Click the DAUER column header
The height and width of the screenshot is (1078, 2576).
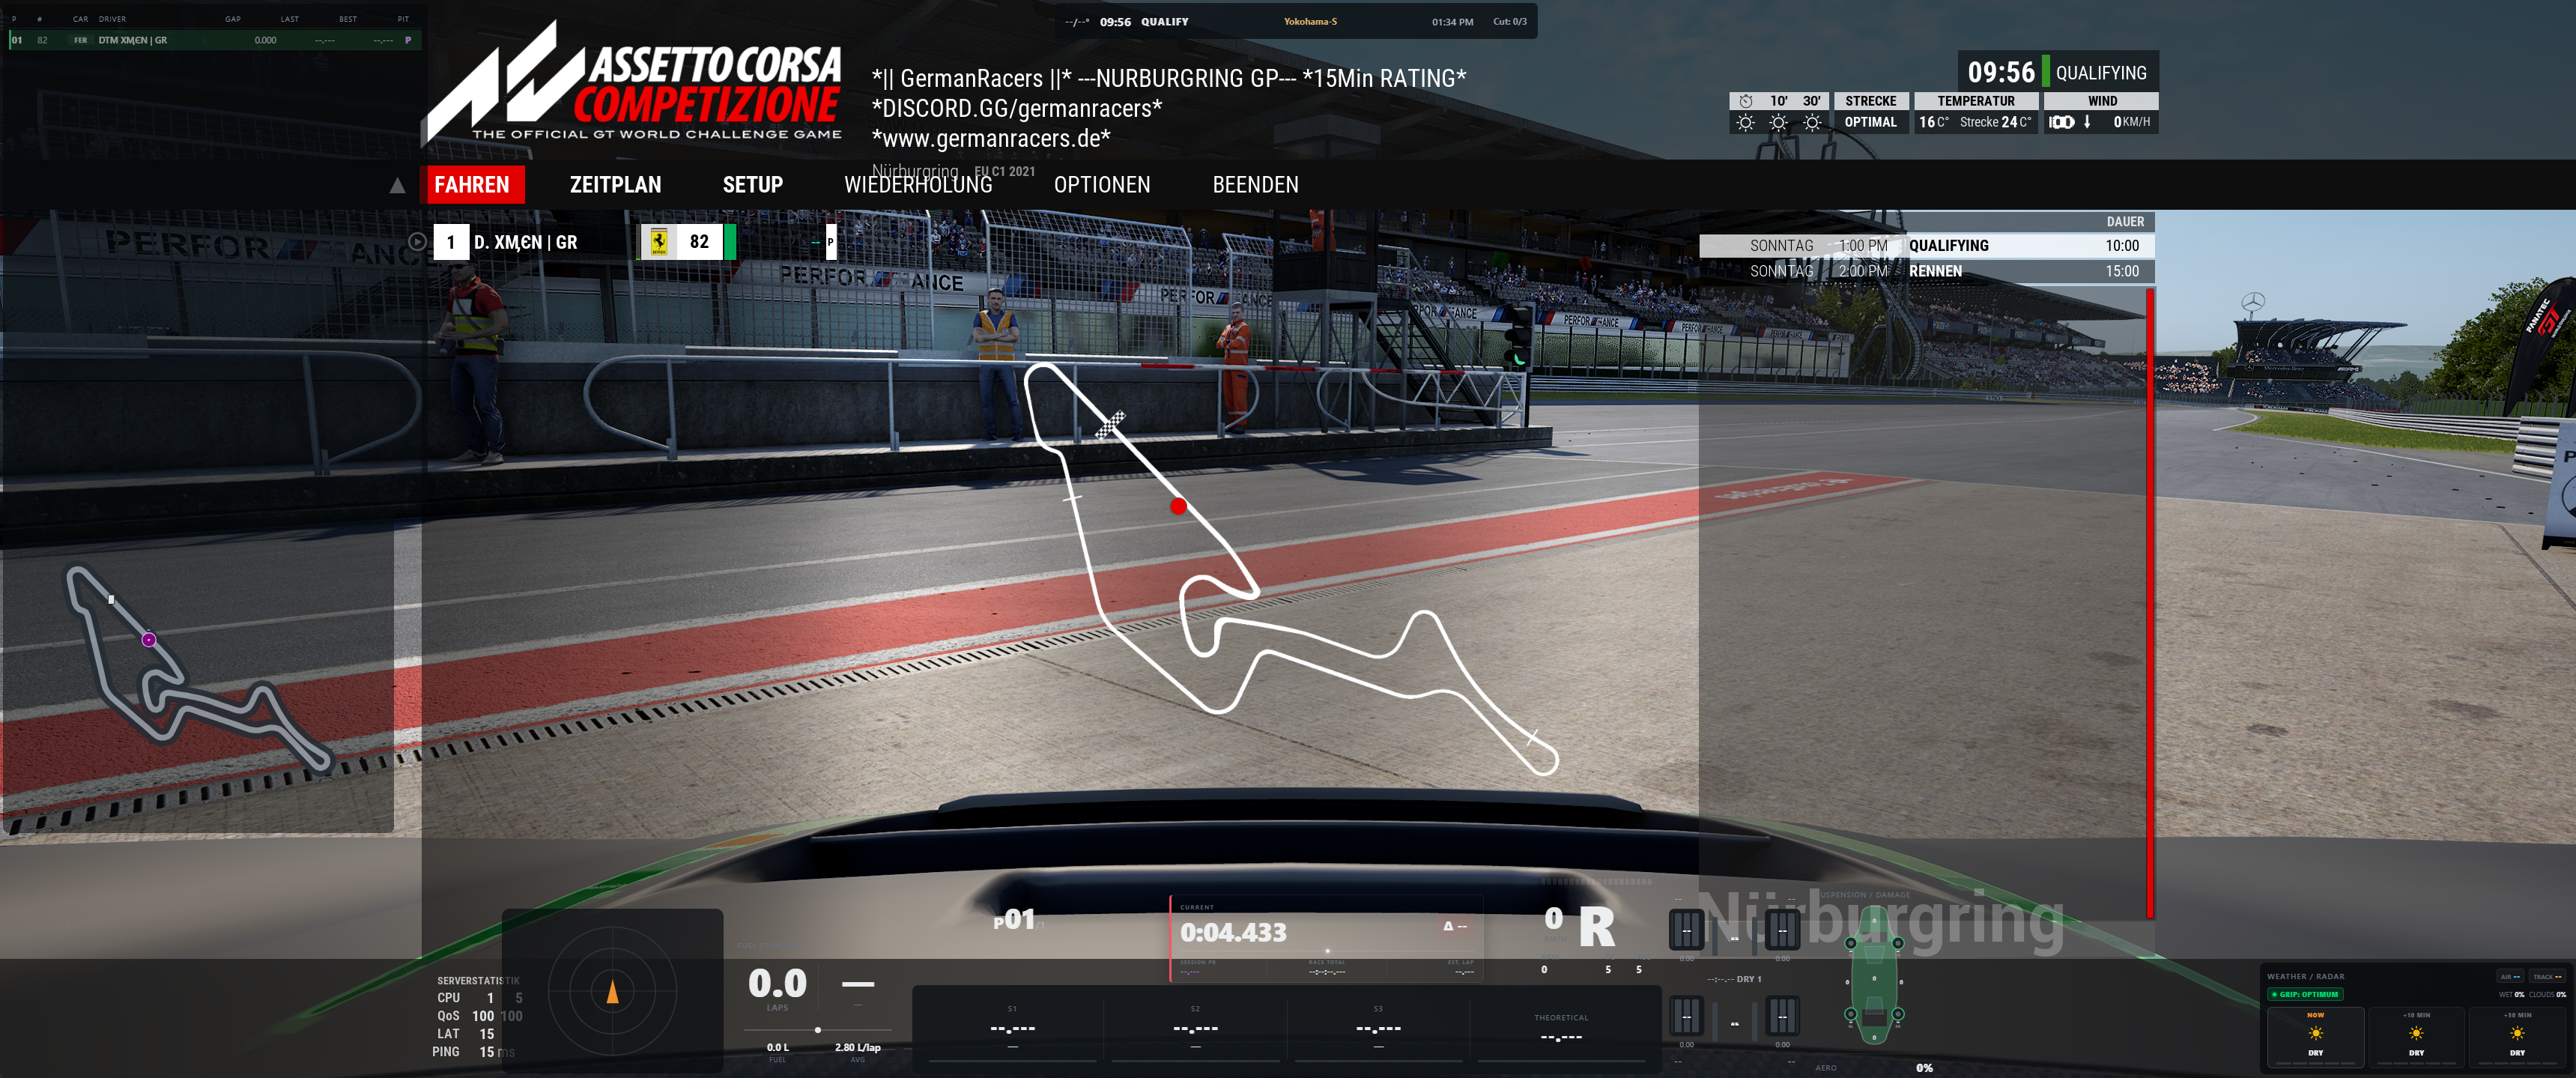pos(2125,222)
